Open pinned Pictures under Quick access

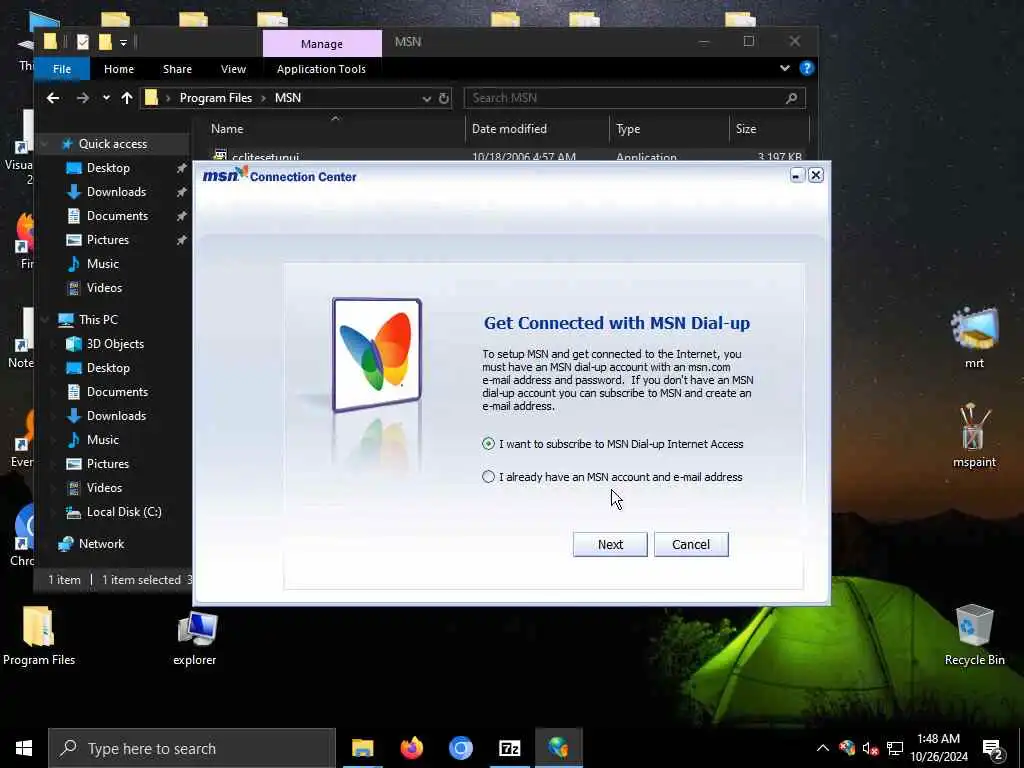click(108, 240)
